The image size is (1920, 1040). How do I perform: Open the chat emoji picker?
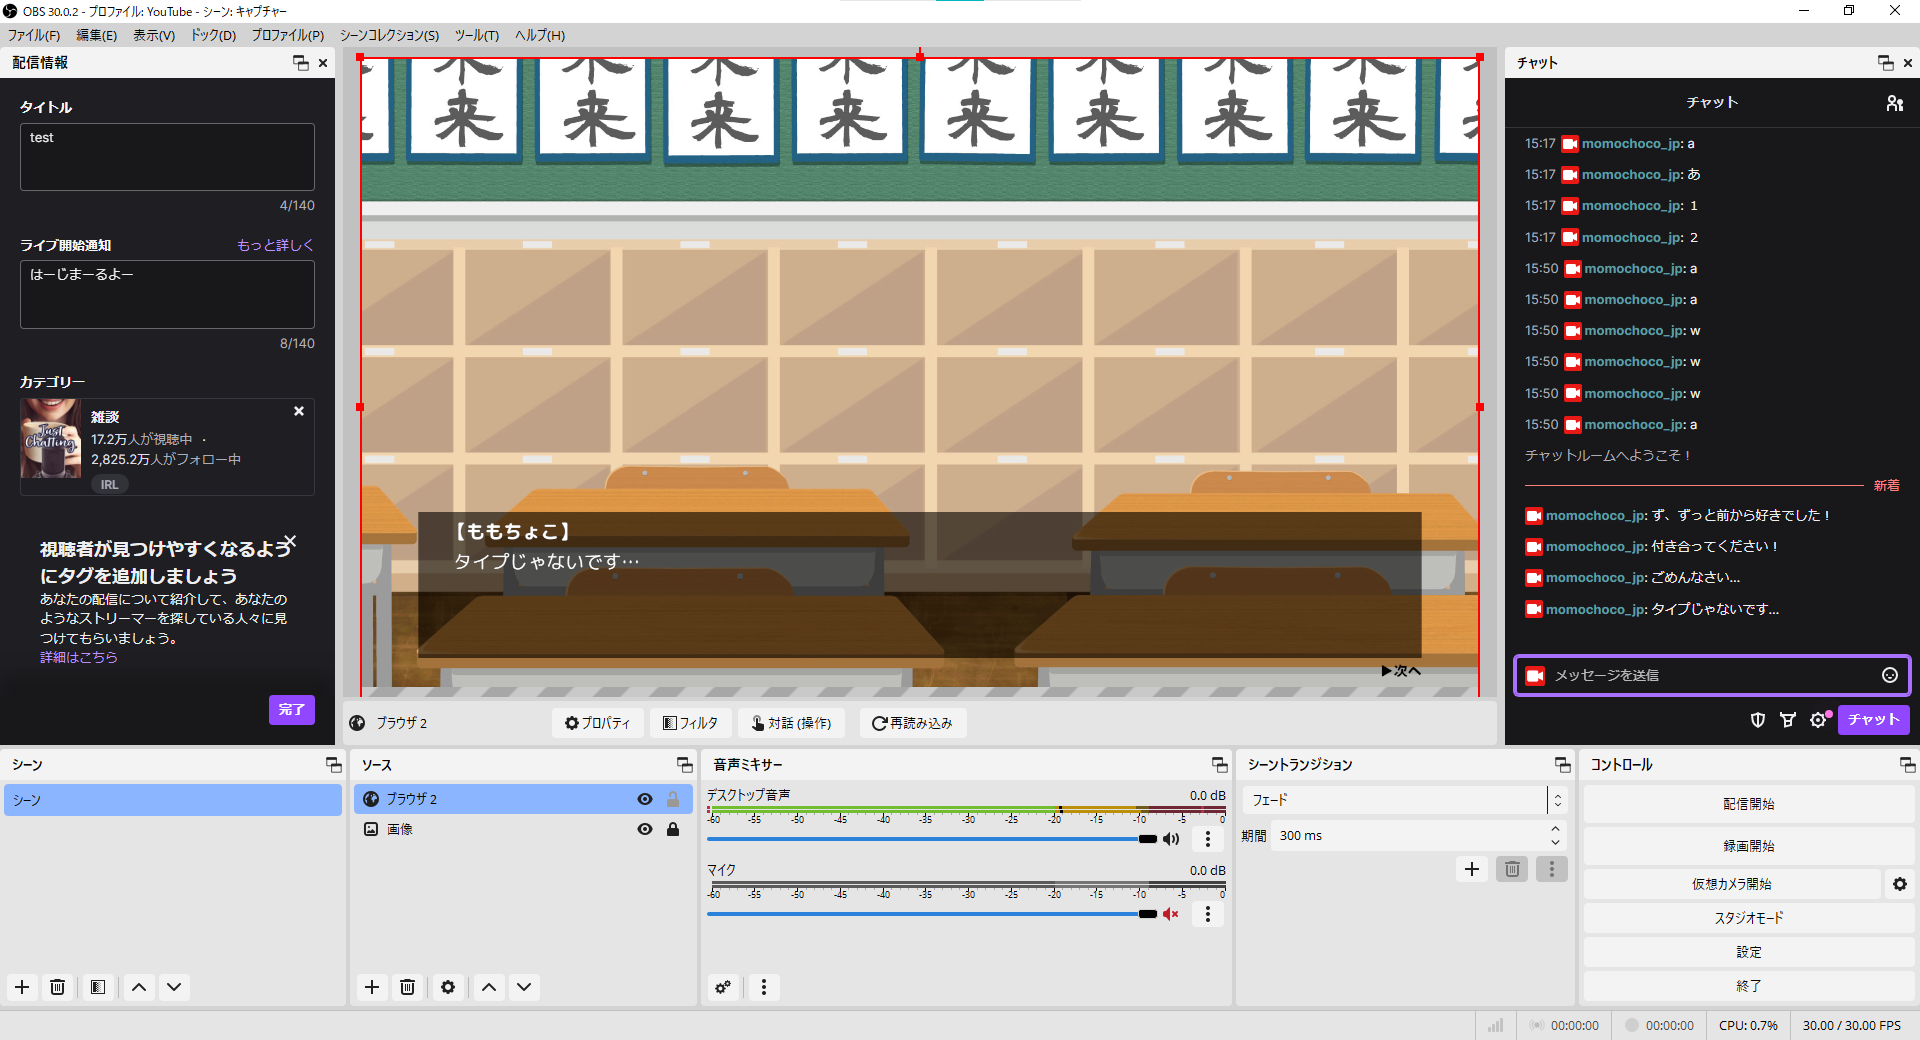click(1889, 675)
